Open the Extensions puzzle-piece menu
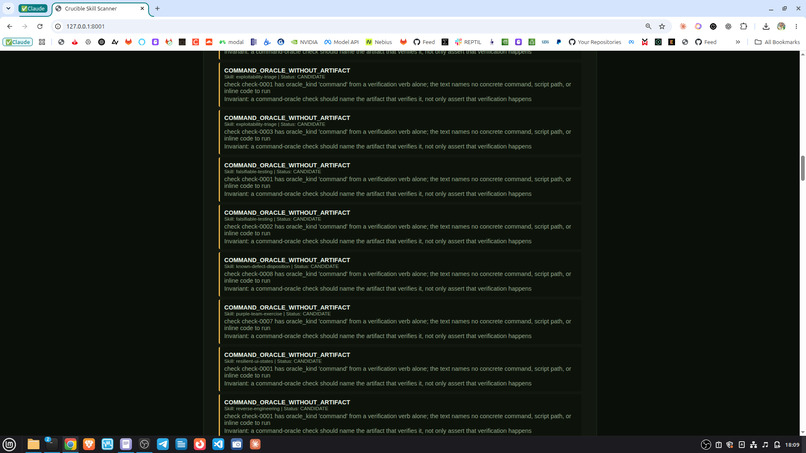806x453 pixels. (743, 26)
